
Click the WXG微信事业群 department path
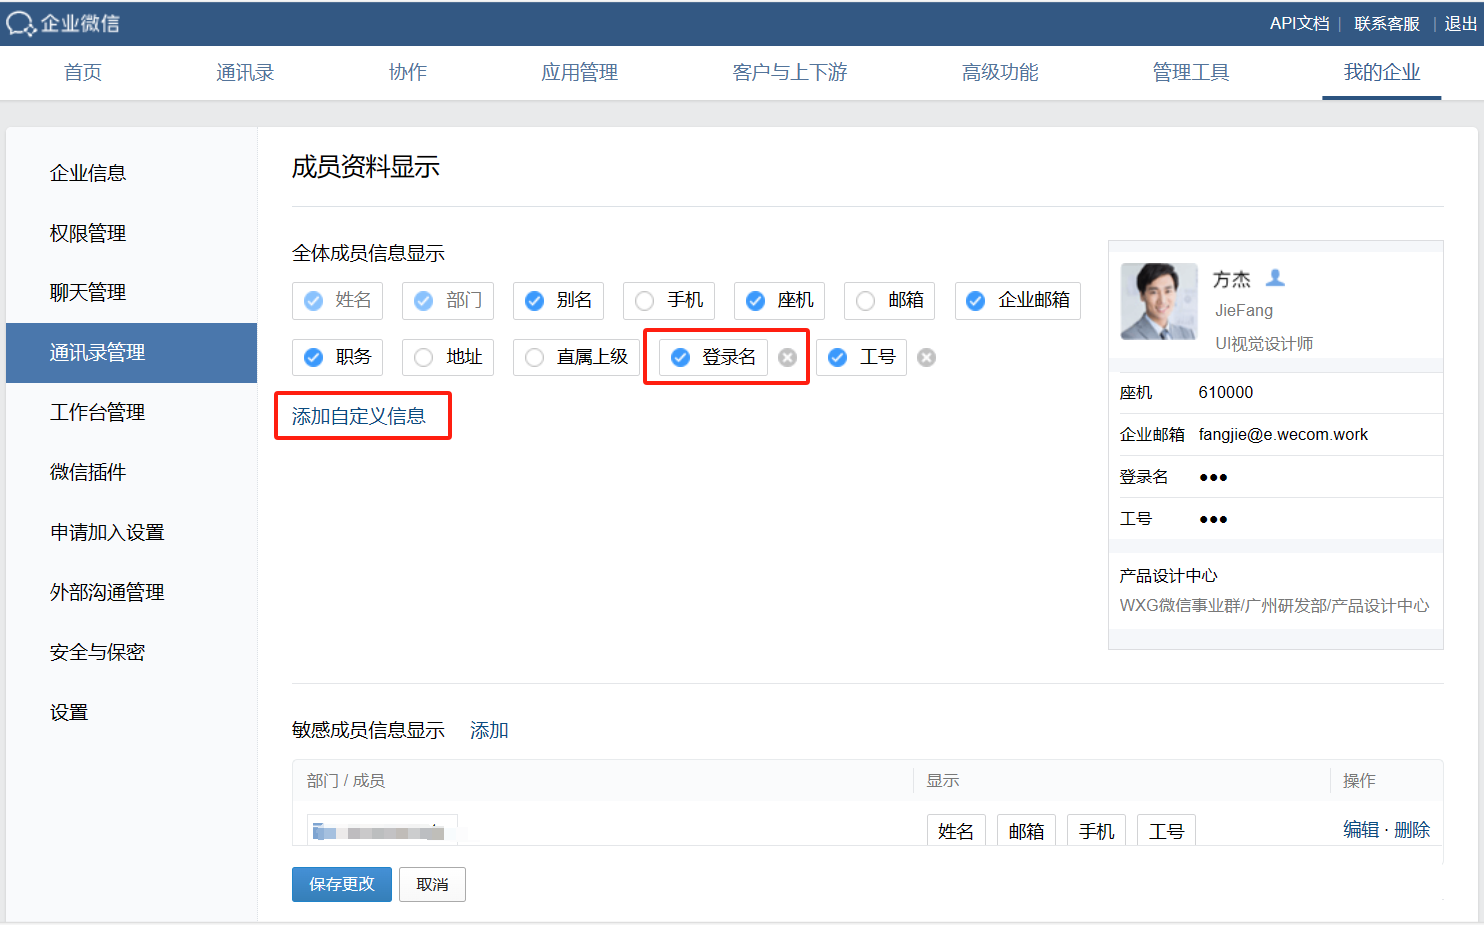[x=1274, y=606]
